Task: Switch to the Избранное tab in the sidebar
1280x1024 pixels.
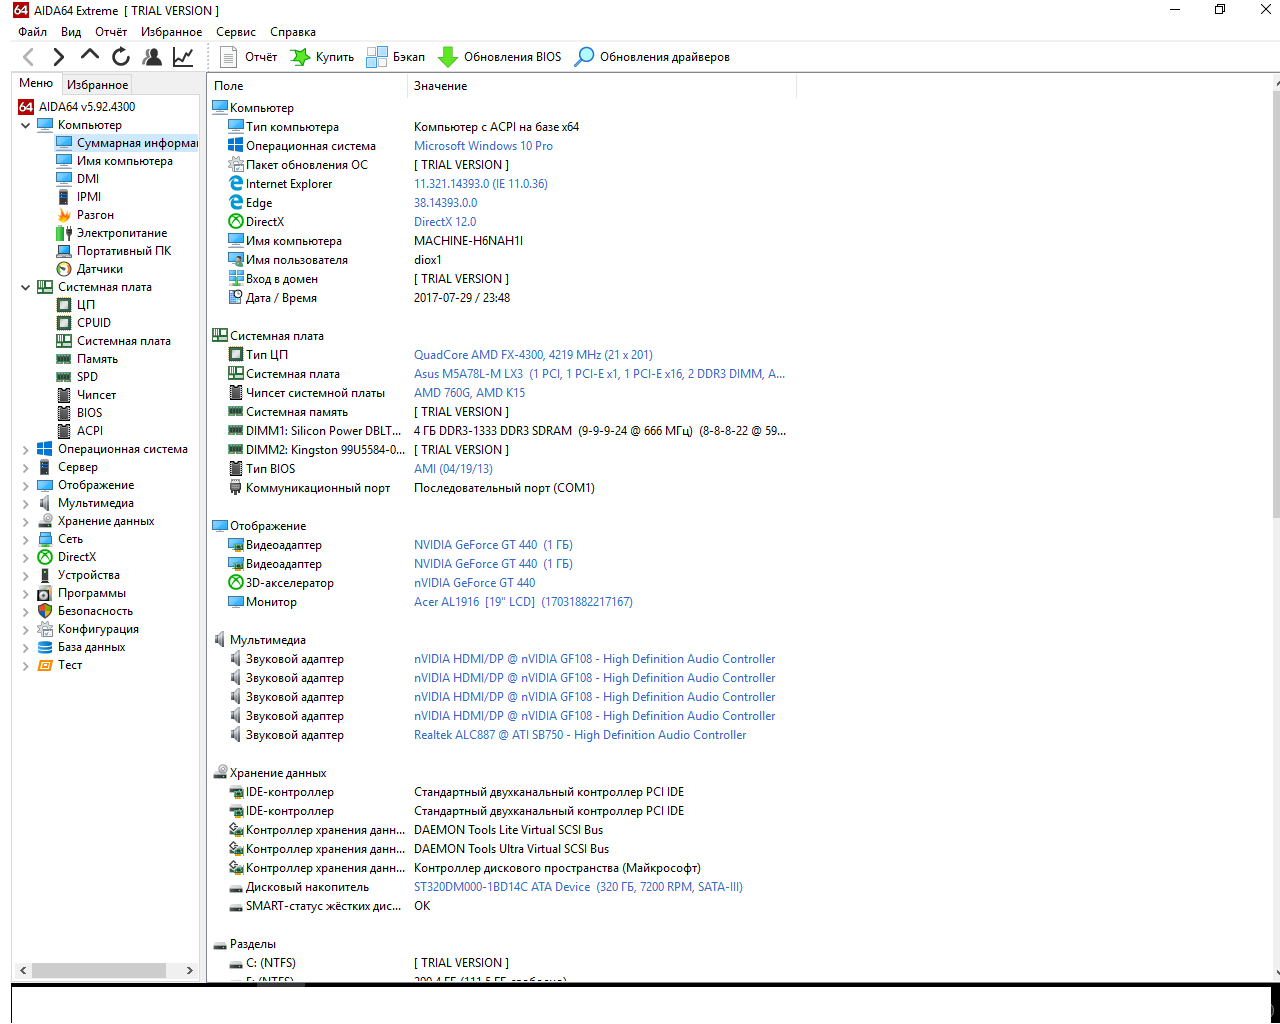Action: click(x=98, y=85)
